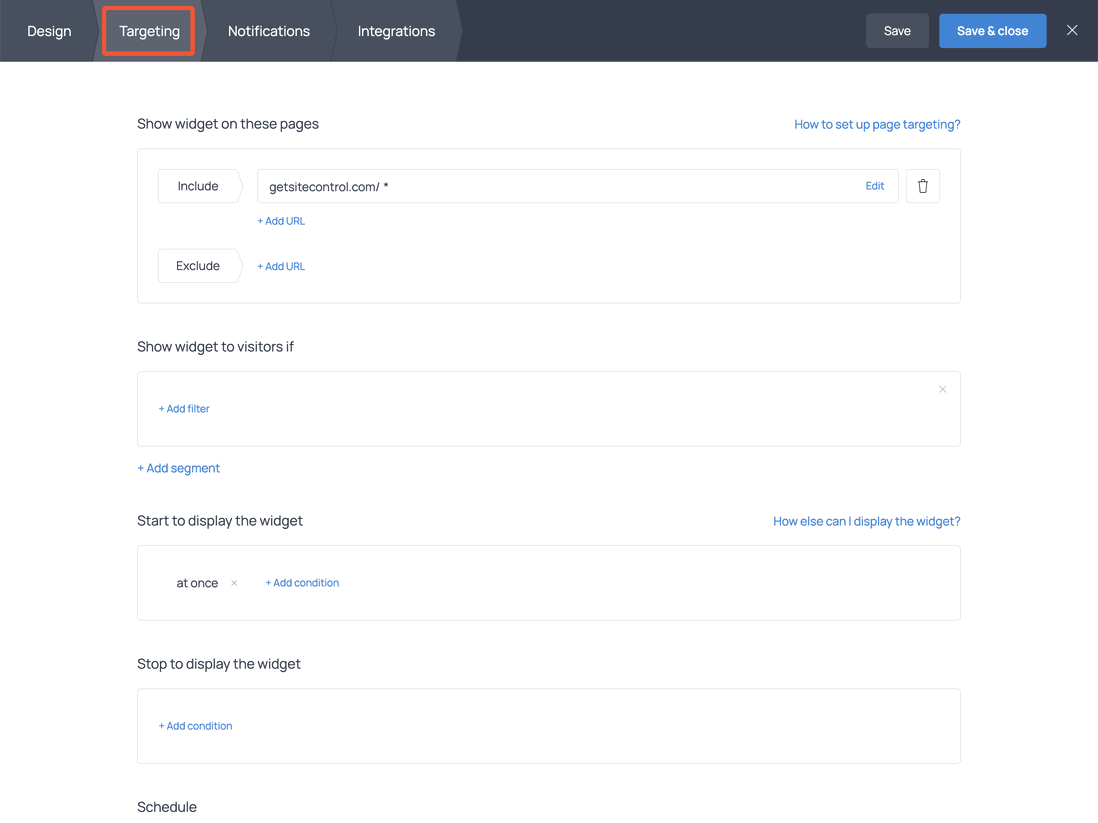Remove the empty visitor filter block
The width and height of the screenshot is (1098, 823).
tap(942, 389)
